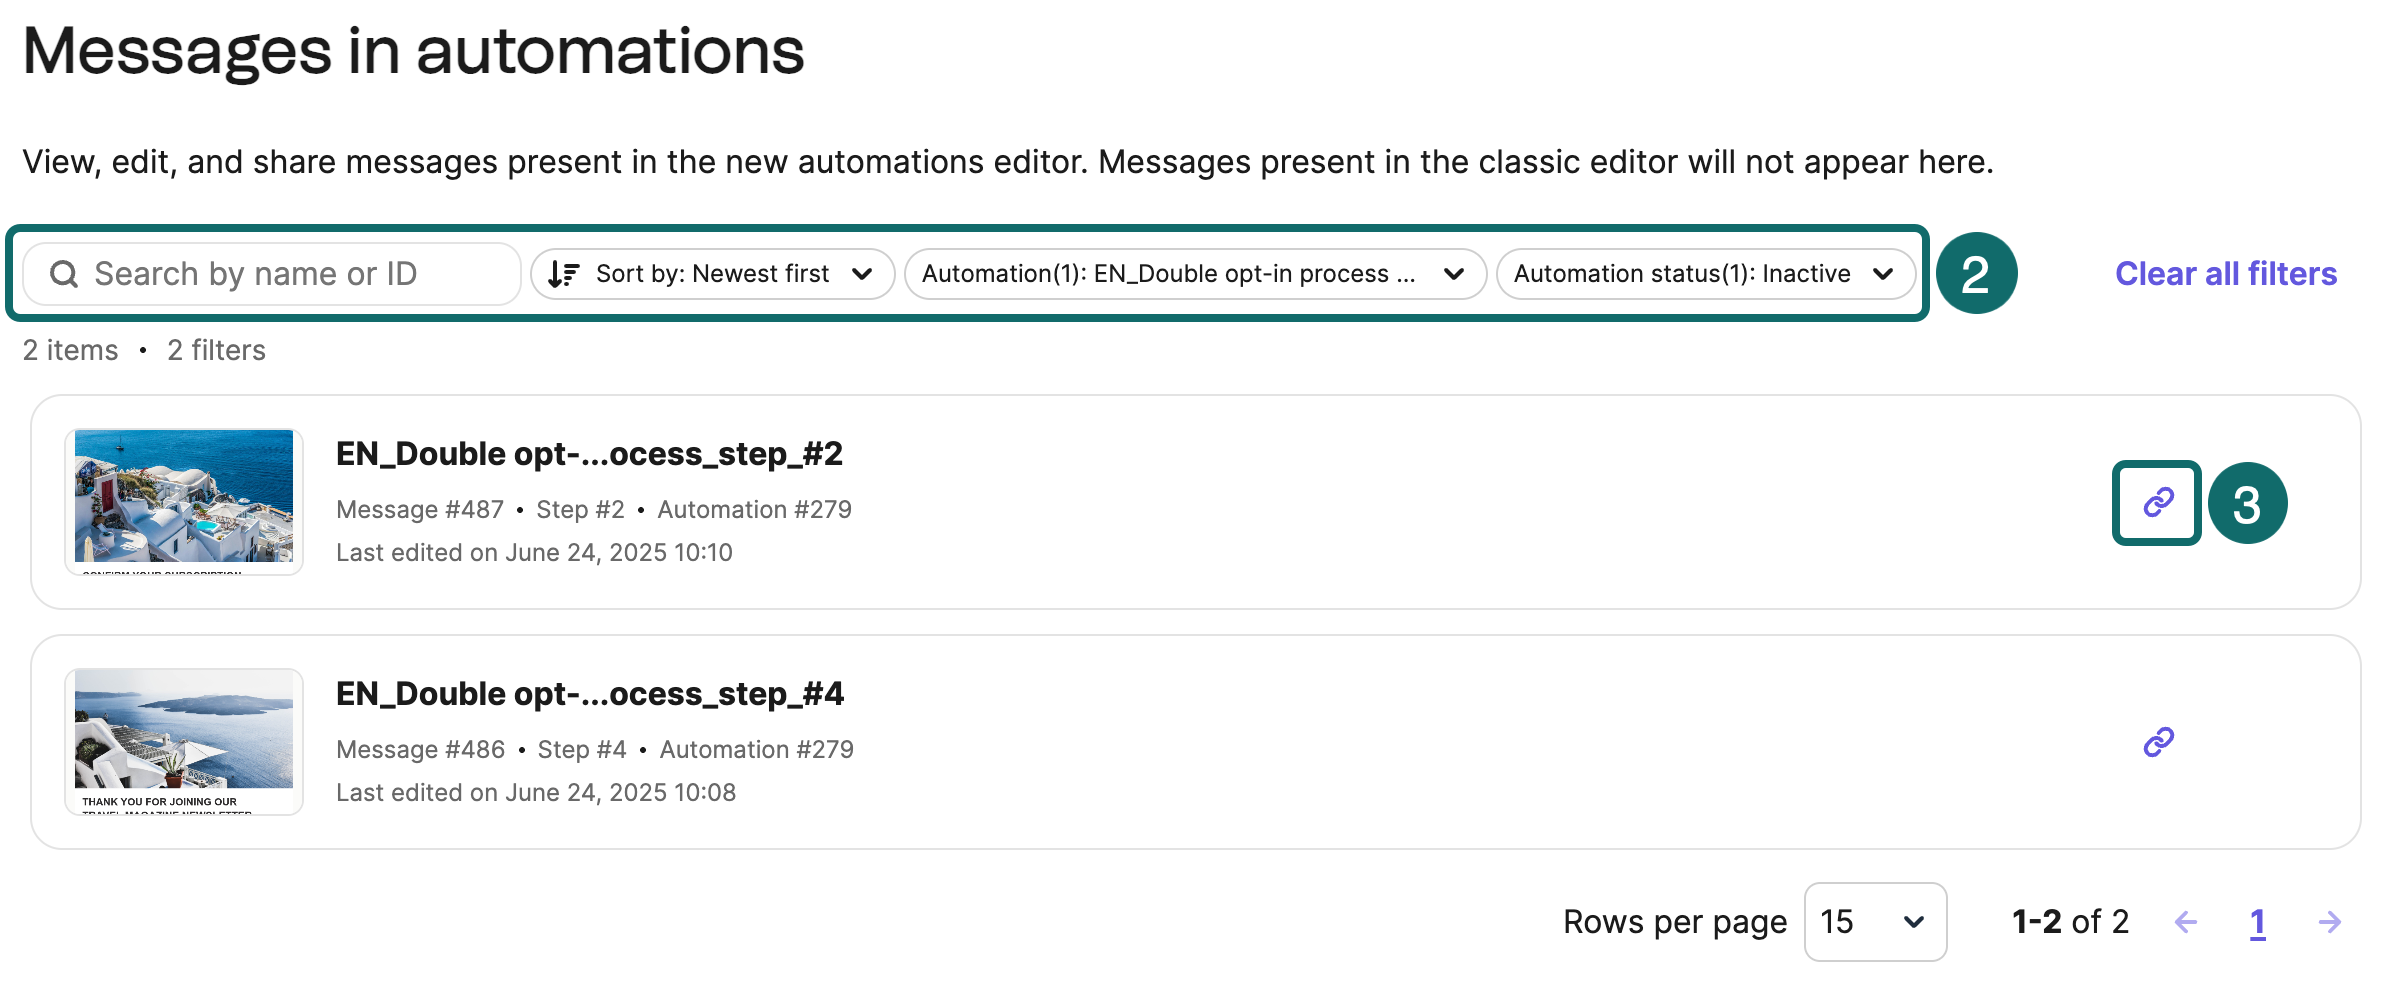
Task: Go to next page arrow
Action: pos(2329,922)
